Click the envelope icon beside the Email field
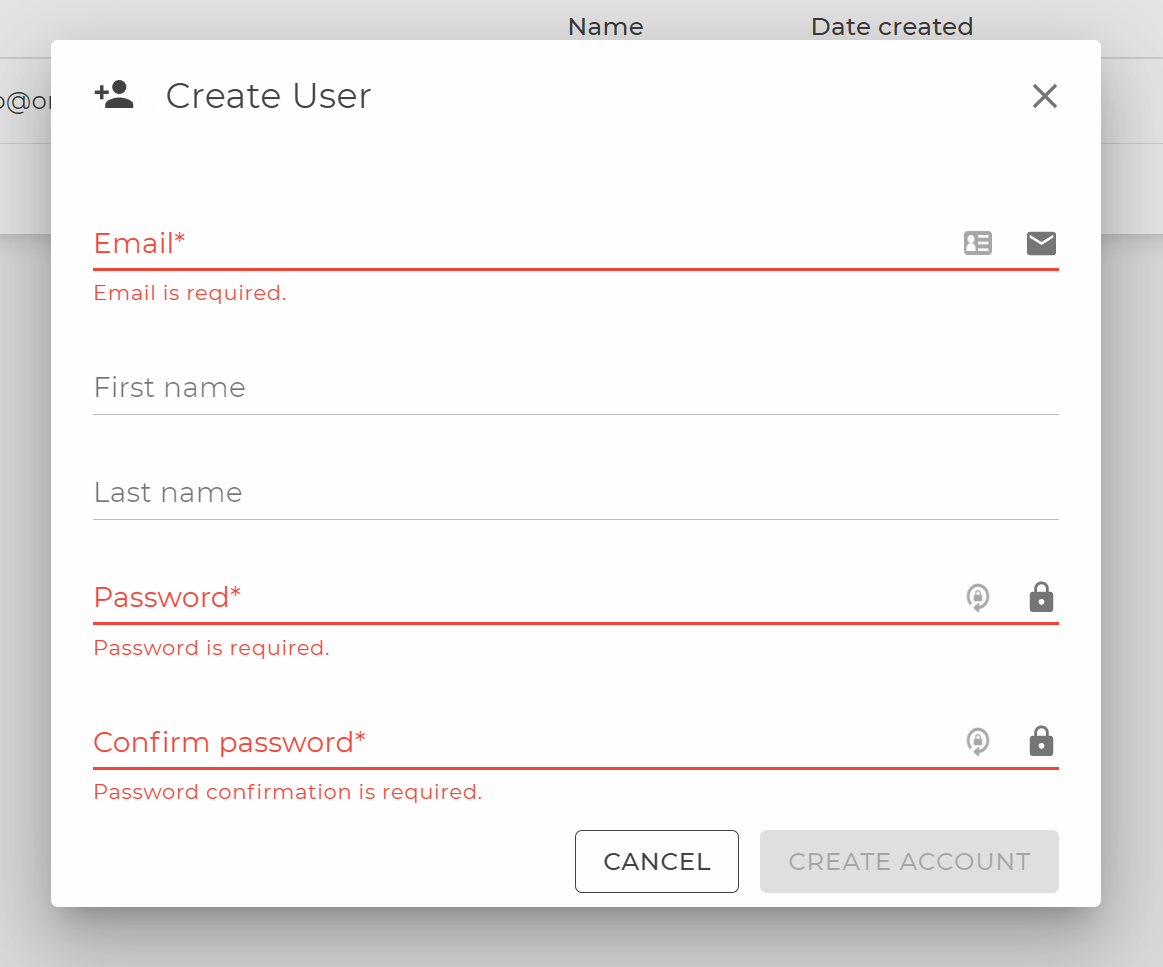 pyautogui.click(x=1041, y=243)
